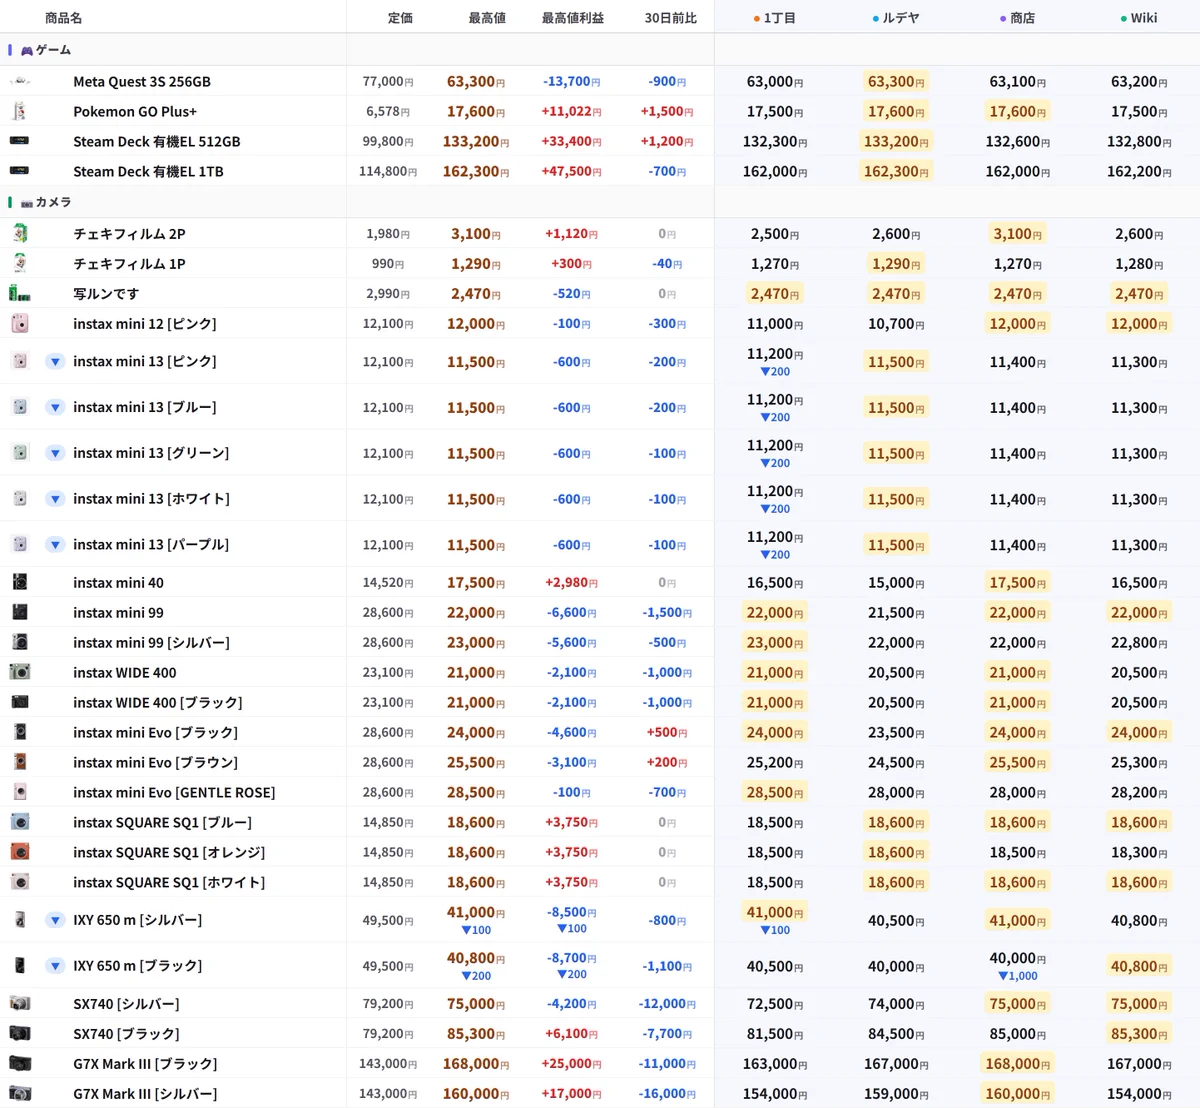
Task: Click the instax mini 13 [ピンク] camera icon
Action: click(20, 361)
